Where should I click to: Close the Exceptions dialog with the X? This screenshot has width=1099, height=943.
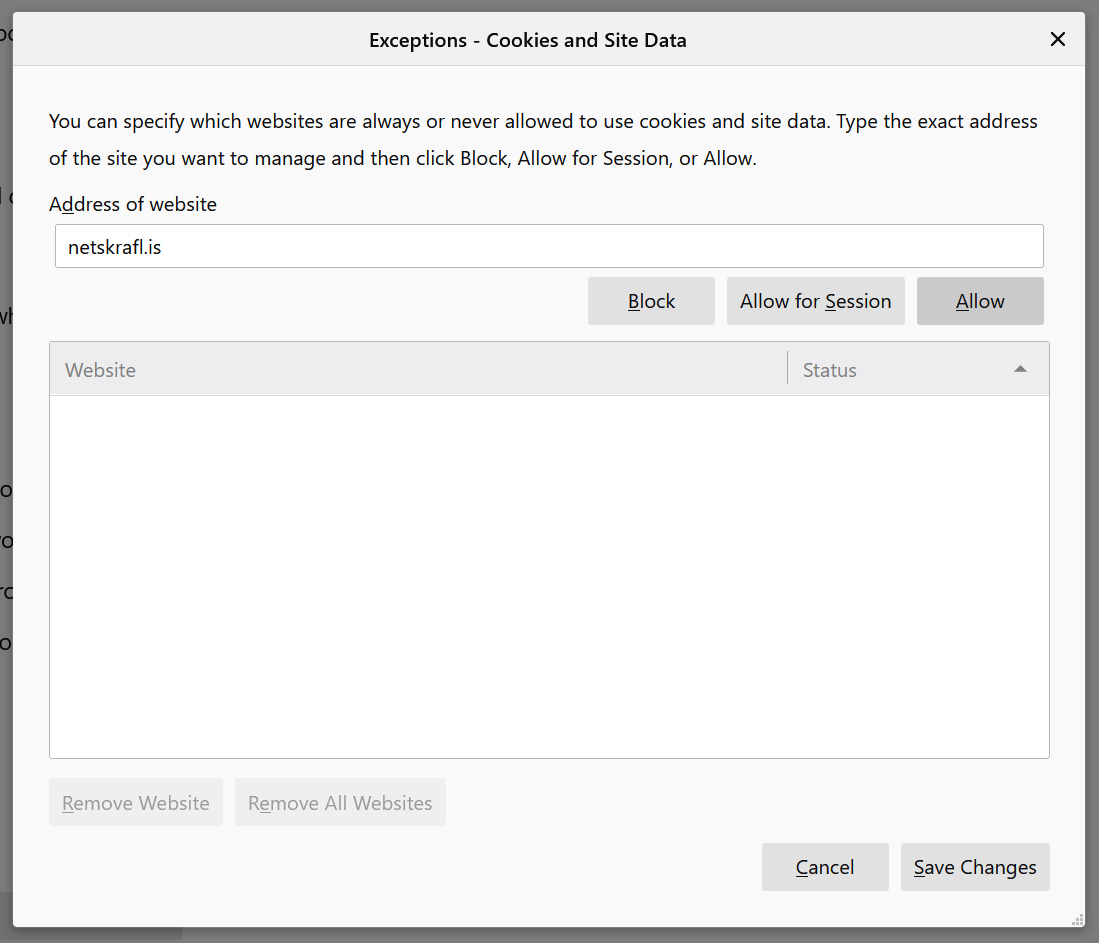pos(1057,40)
